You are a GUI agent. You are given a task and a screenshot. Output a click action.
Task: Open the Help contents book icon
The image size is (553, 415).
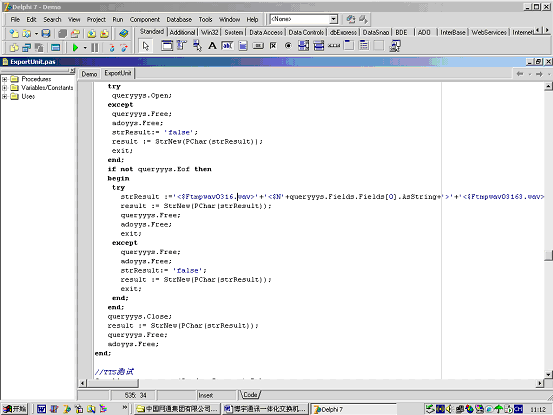[x=123, y=33]
